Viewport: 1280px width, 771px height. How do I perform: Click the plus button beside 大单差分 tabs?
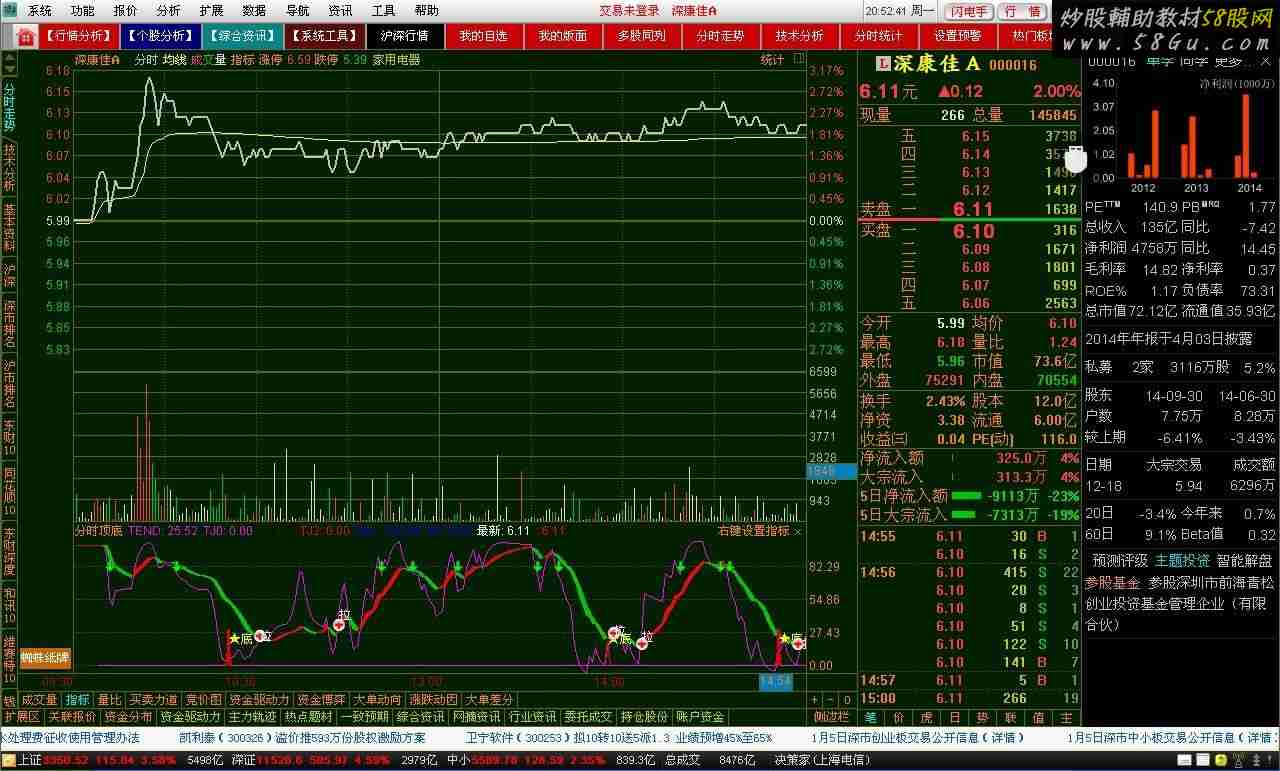click(x=815, y=700)
